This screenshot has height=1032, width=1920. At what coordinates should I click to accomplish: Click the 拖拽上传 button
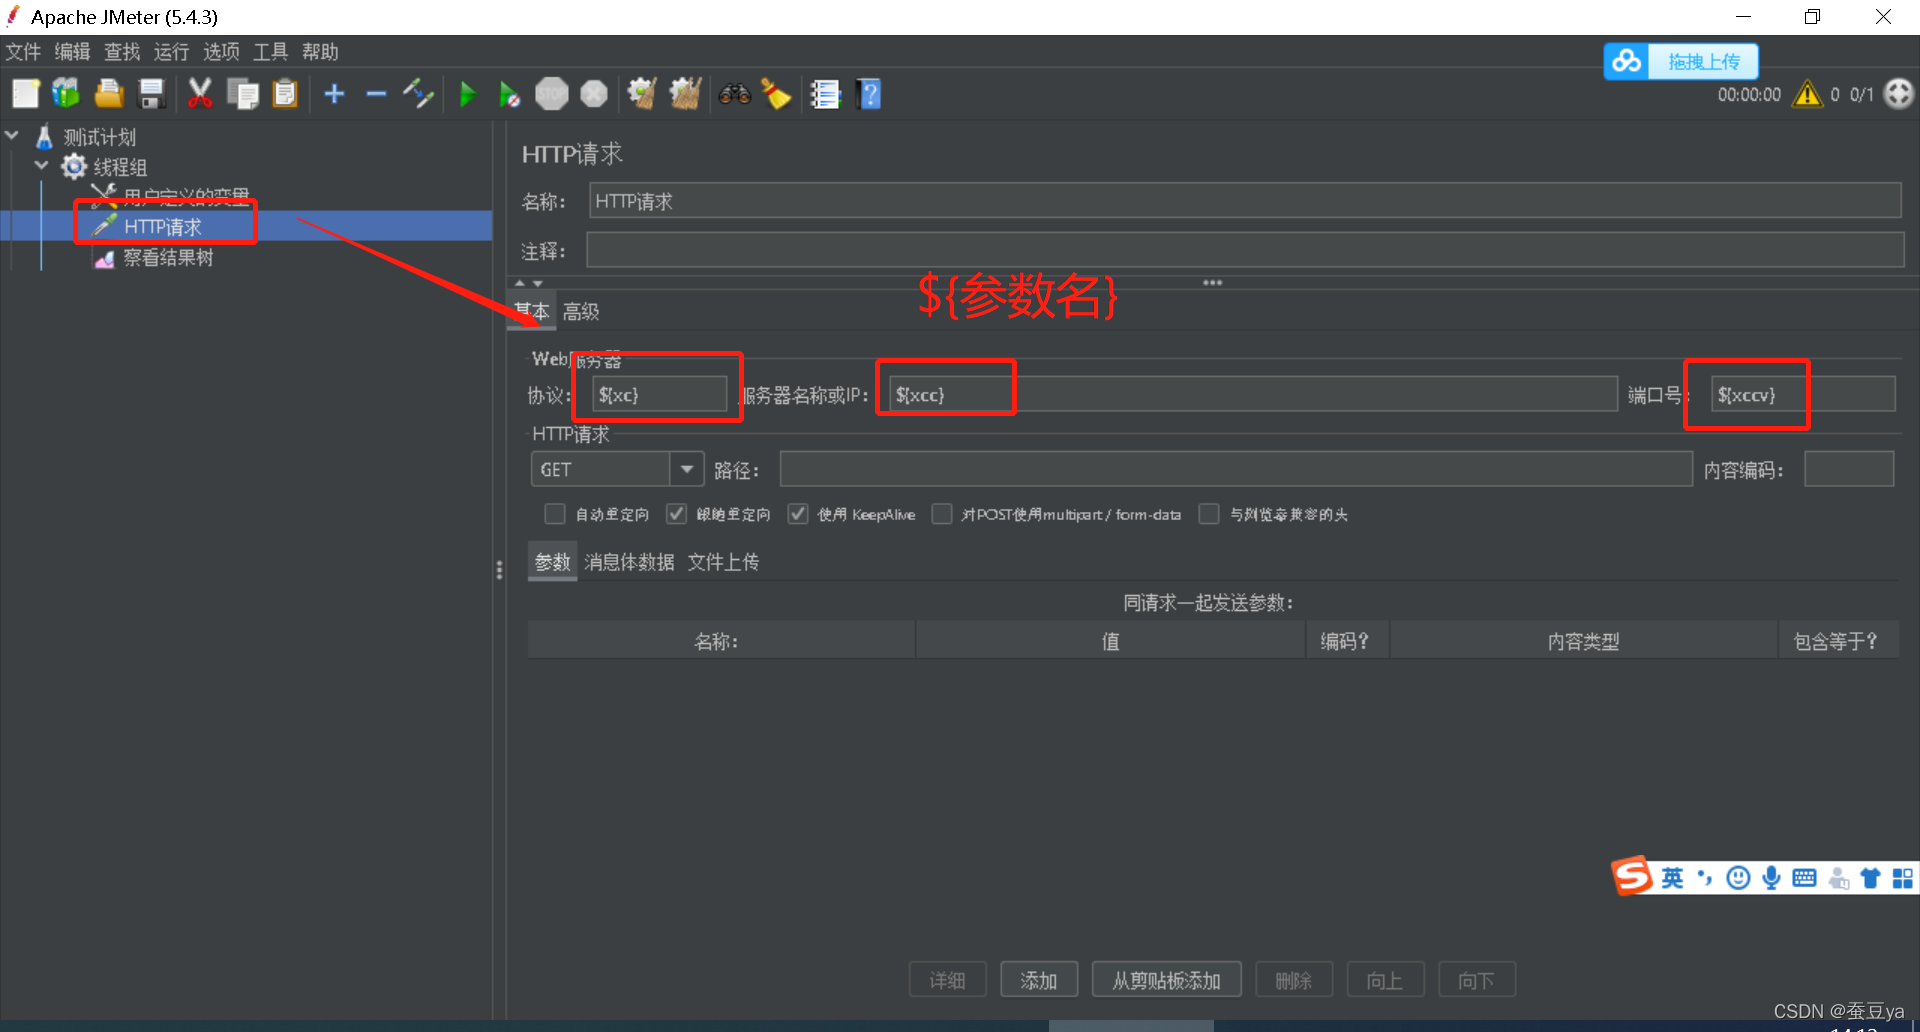pos(1703,61)
